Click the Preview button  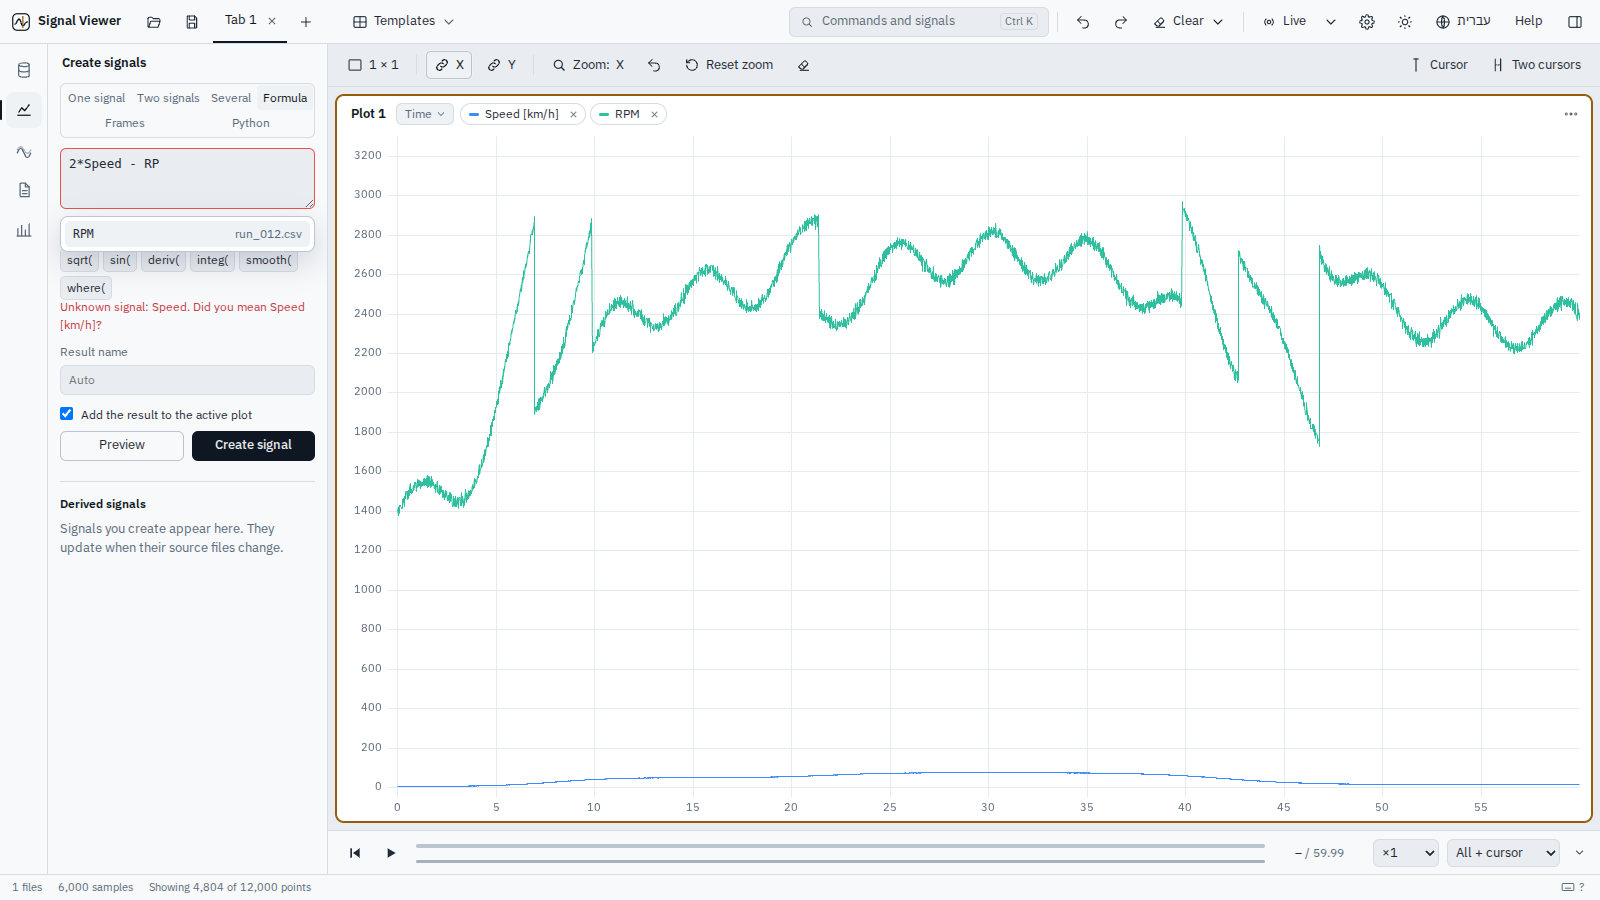click(x=122, y=445)
